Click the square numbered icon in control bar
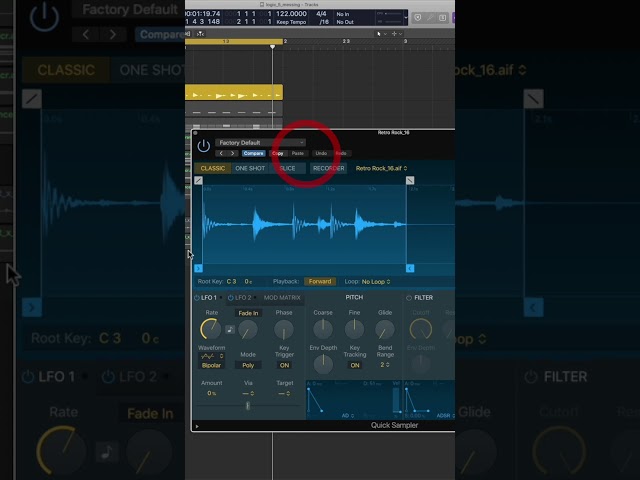The height and width of the screenshot is (480, 640). coord(442,18)
